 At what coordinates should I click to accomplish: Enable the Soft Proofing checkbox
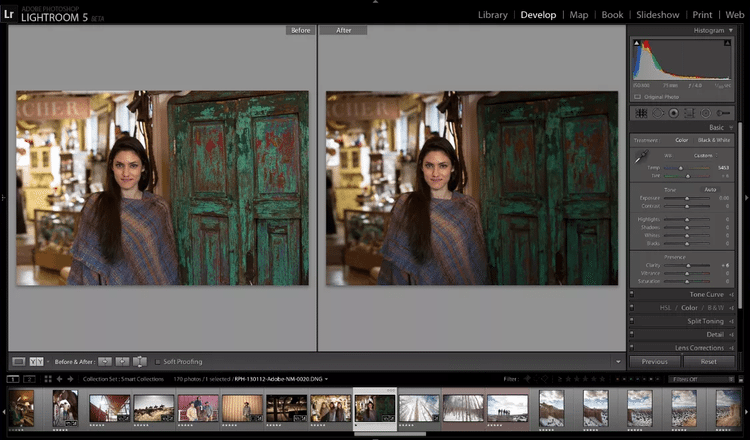tap(157, 362)
